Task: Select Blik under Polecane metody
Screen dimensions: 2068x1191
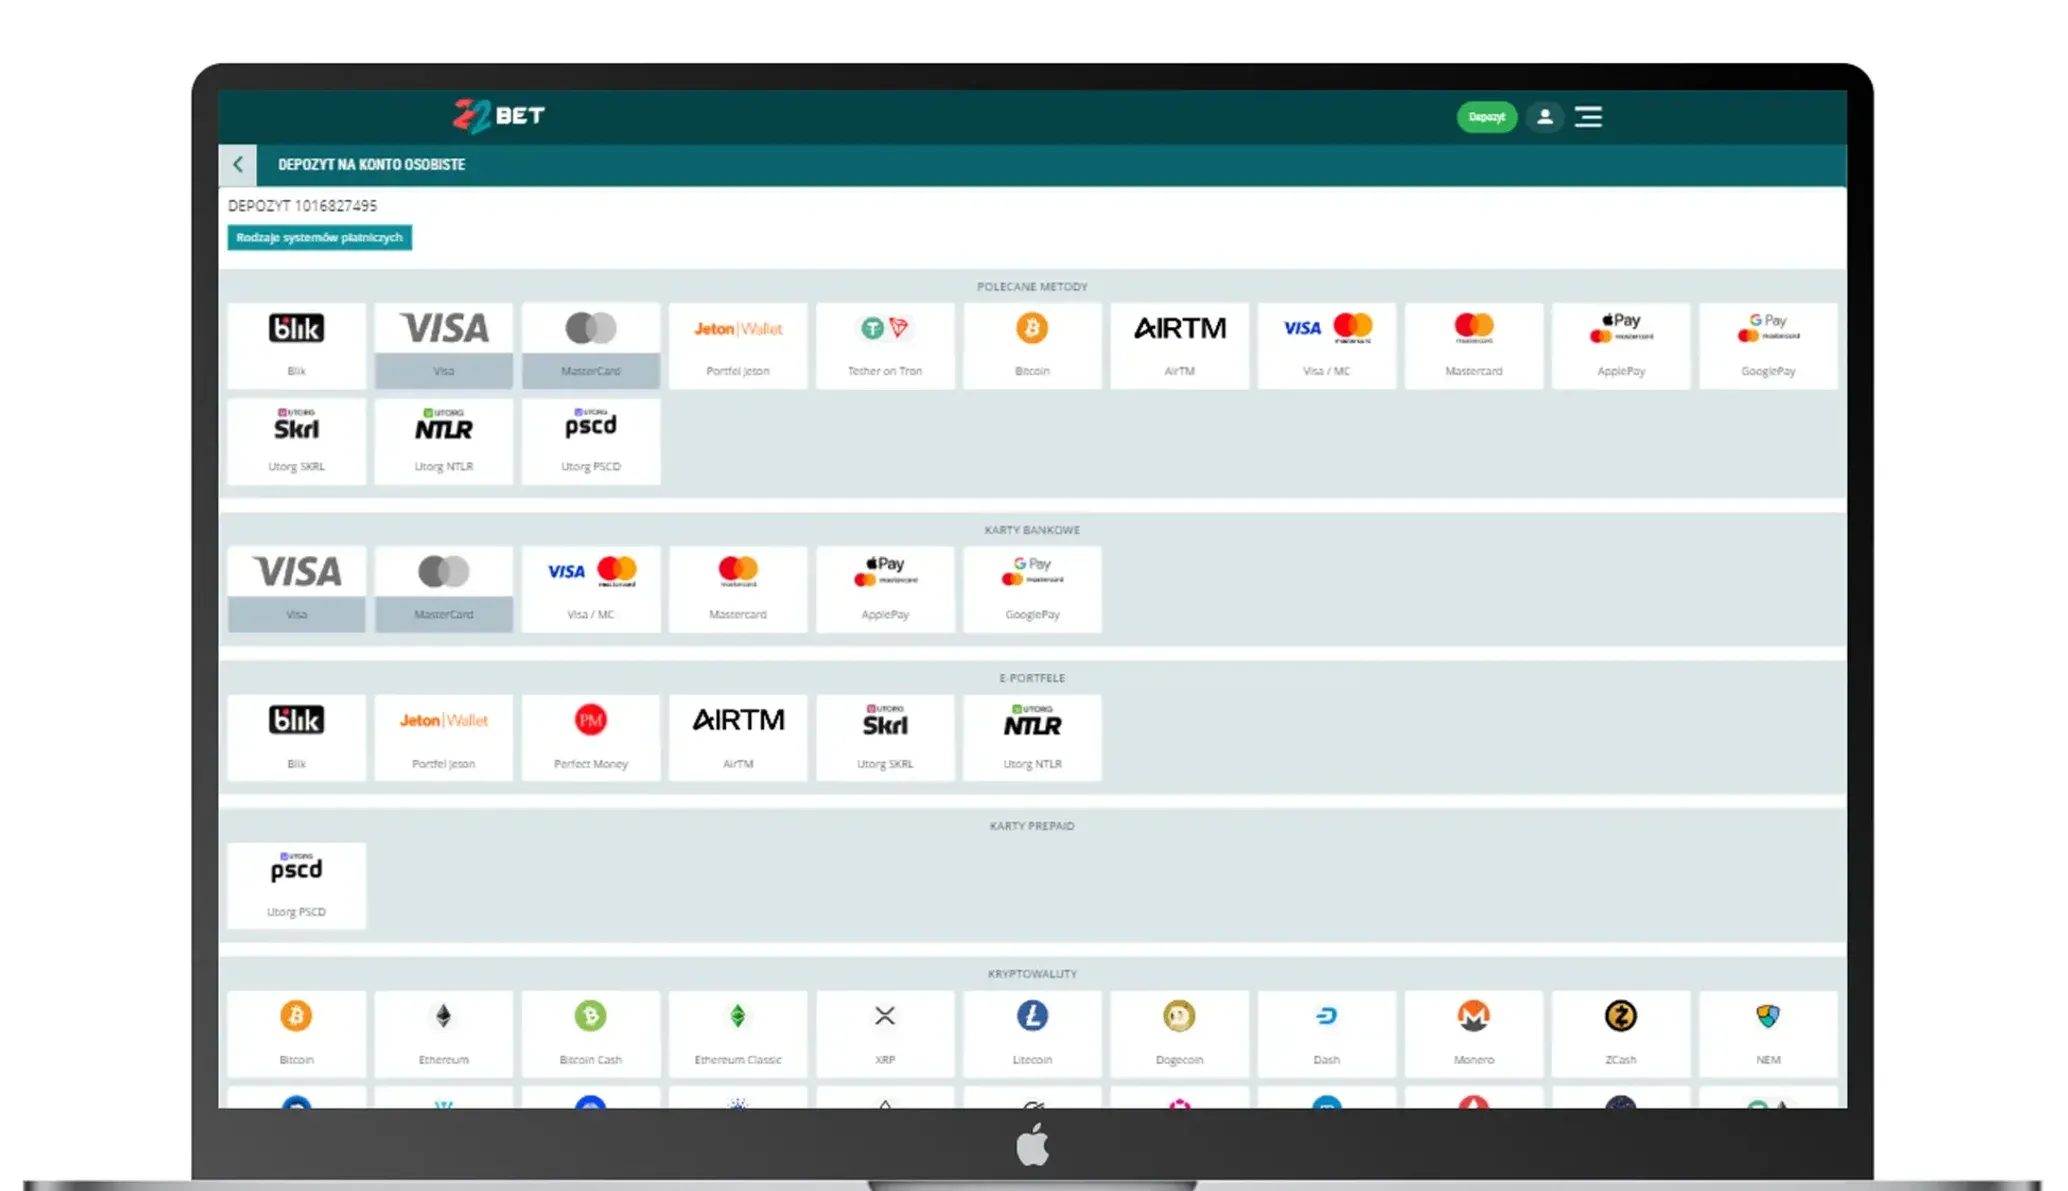Action: (x=296, y=345)
